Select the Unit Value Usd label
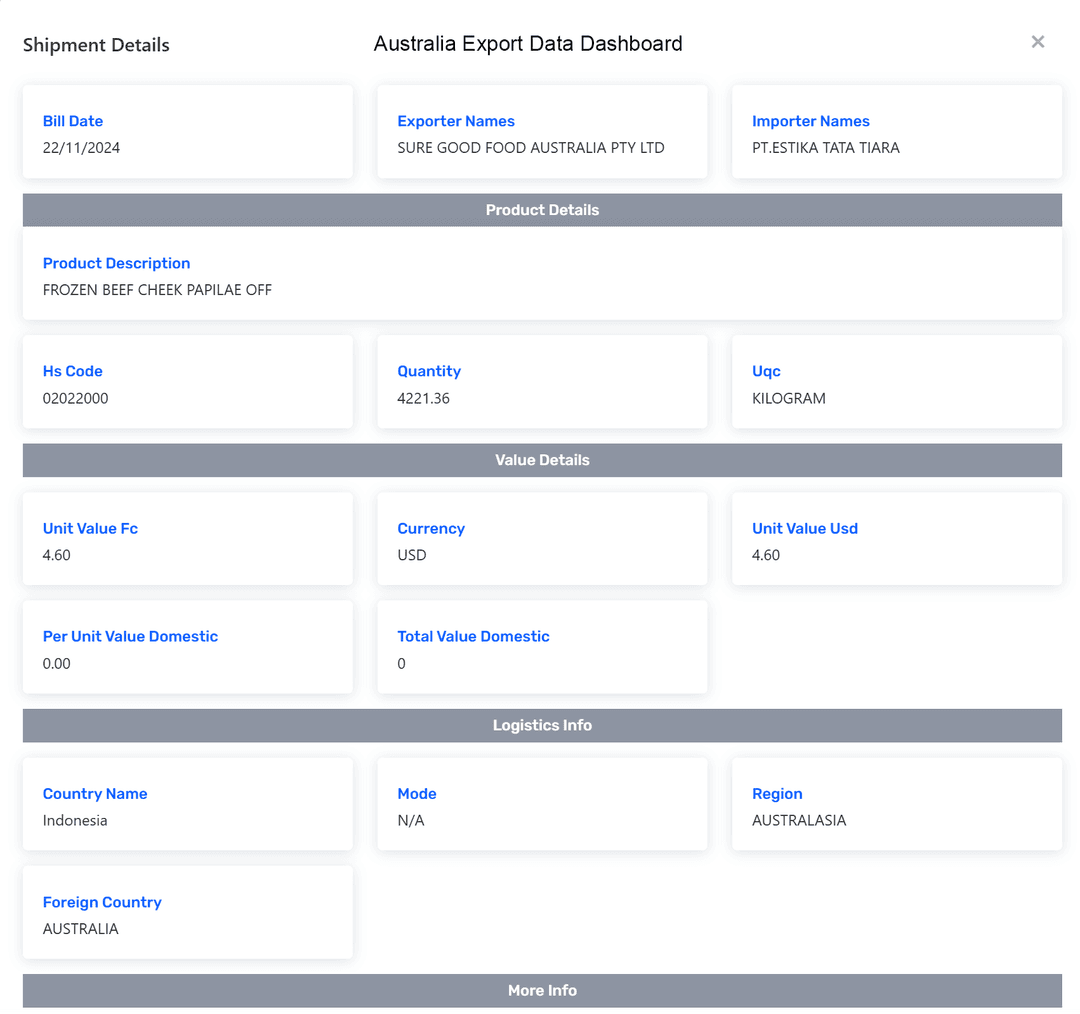The height and width of the screenshot is (1014, 1080). click(804, 528)
